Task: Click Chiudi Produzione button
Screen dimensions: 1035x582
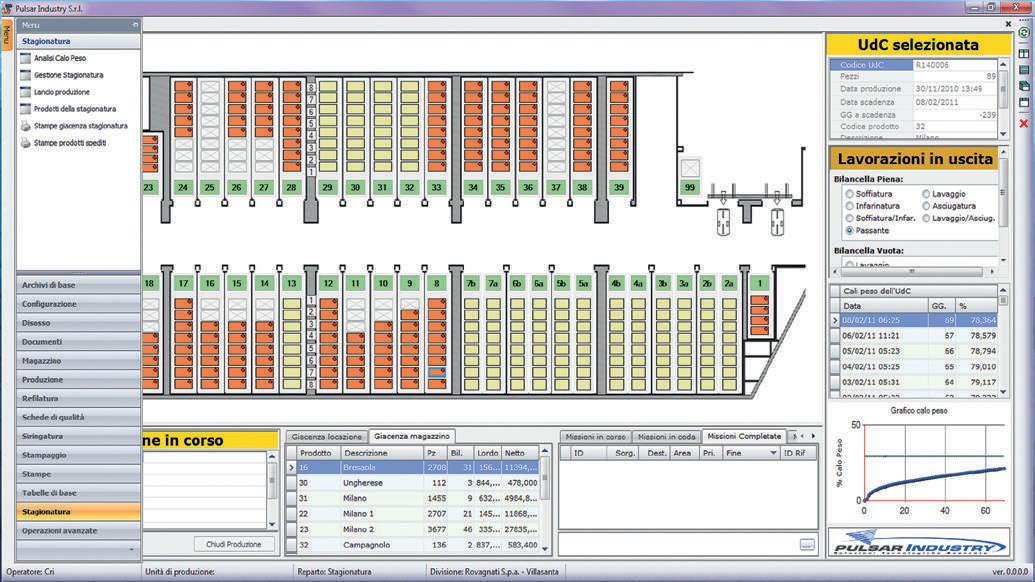Action: [x=234, y=544]
